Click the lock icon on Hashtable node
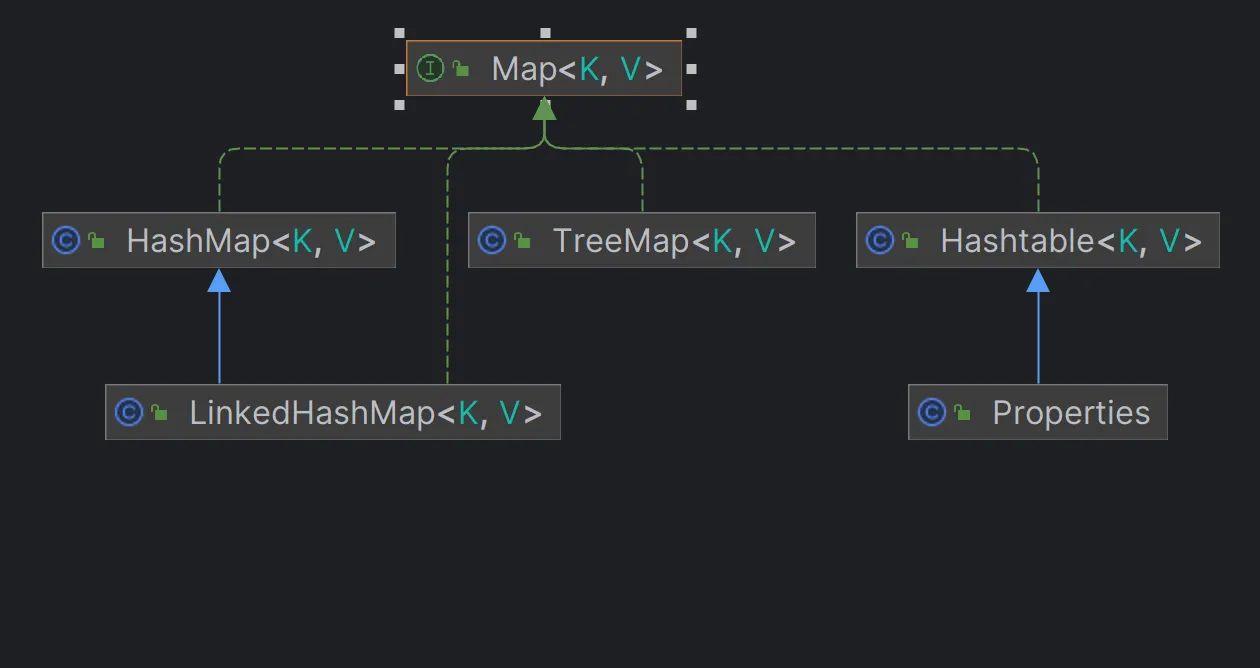 (910, 241)
